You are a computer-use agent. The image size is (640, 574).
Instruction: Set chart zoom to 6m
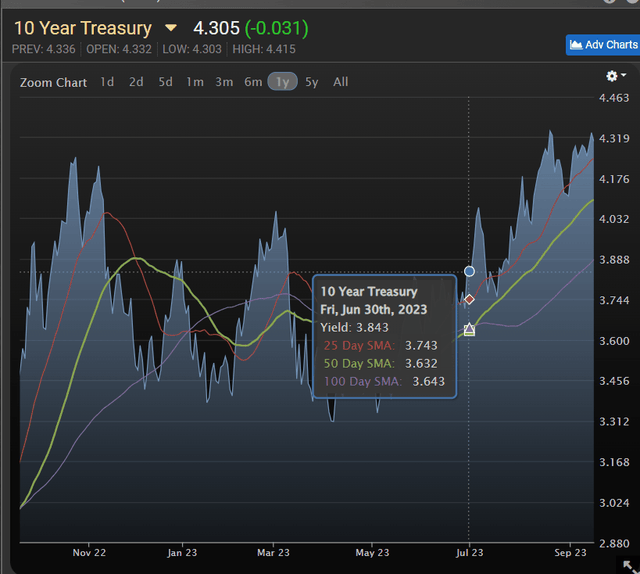click(253, 82)
